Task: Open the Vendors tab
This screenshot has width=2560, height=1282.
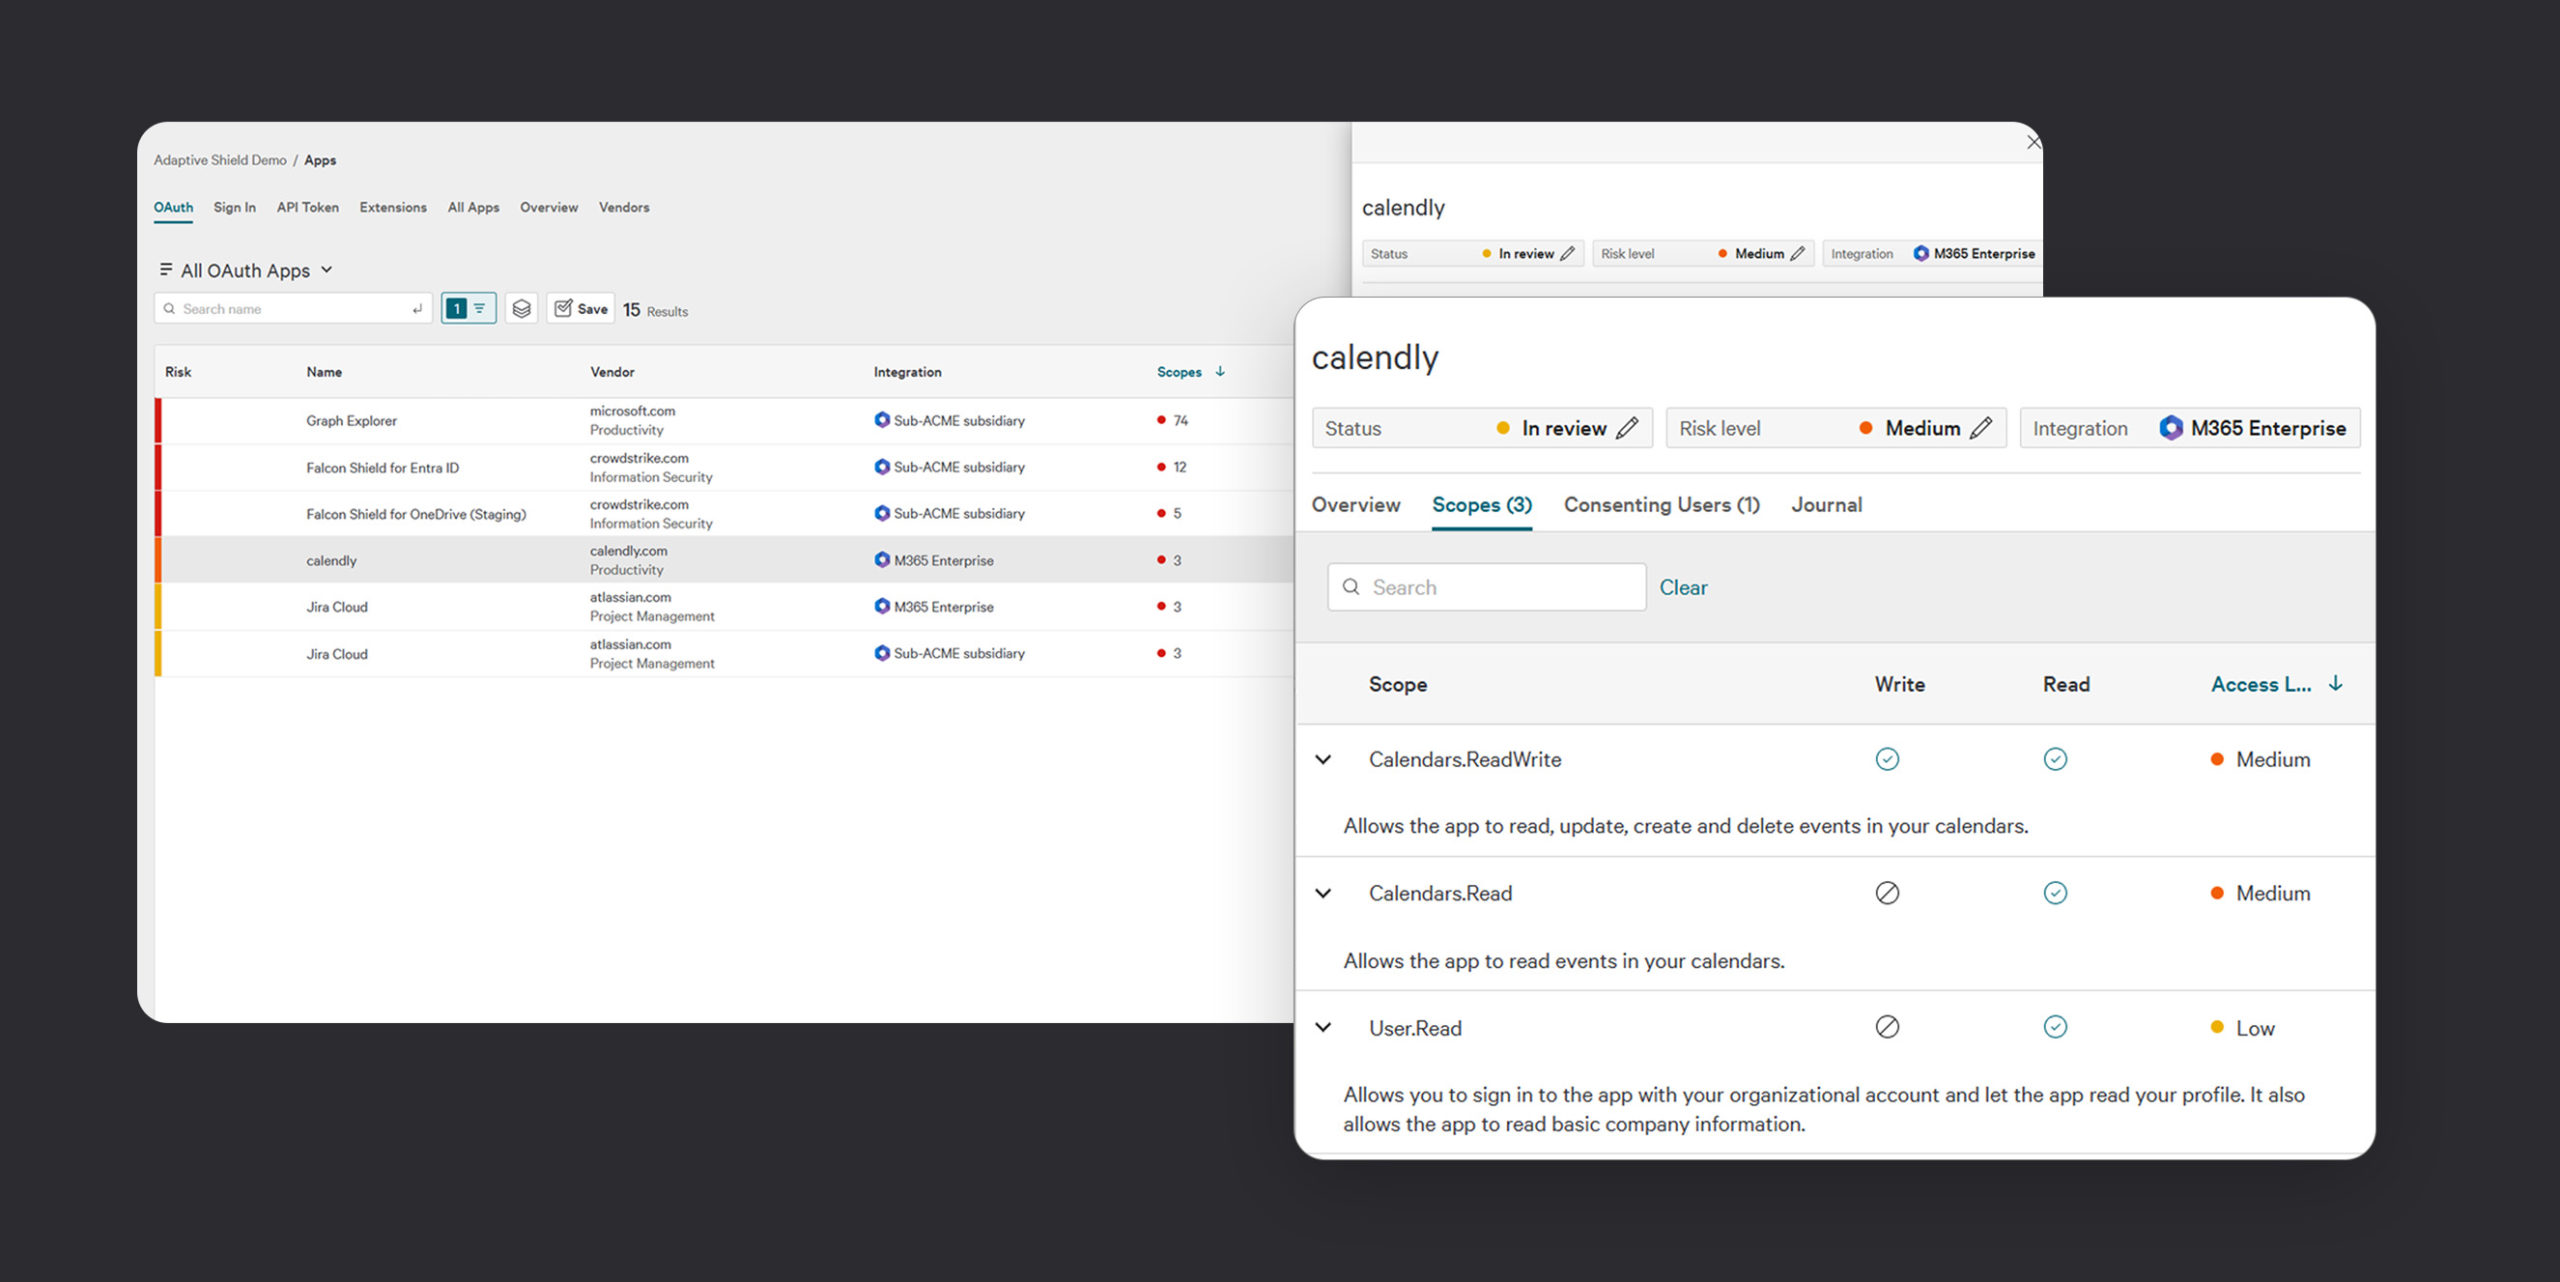Action: pyautogui.click(x=624, y=207)
